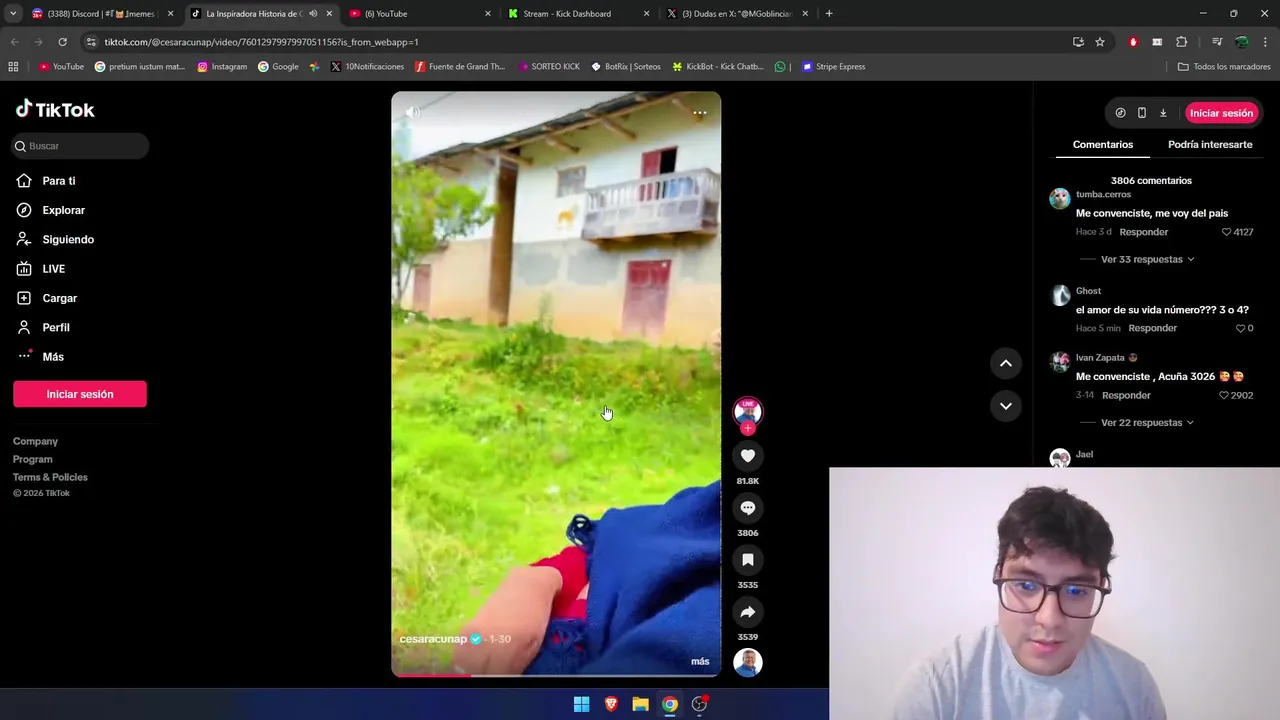Open the spinning sound disc avatar
This screenshot has width=1280, height=720.
tap(747, 663)
